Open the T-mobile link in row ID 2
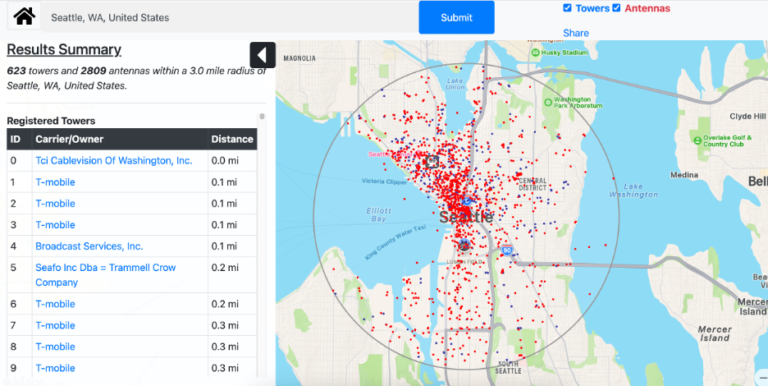This screenshot has width=768, height=386. (55, 203)
